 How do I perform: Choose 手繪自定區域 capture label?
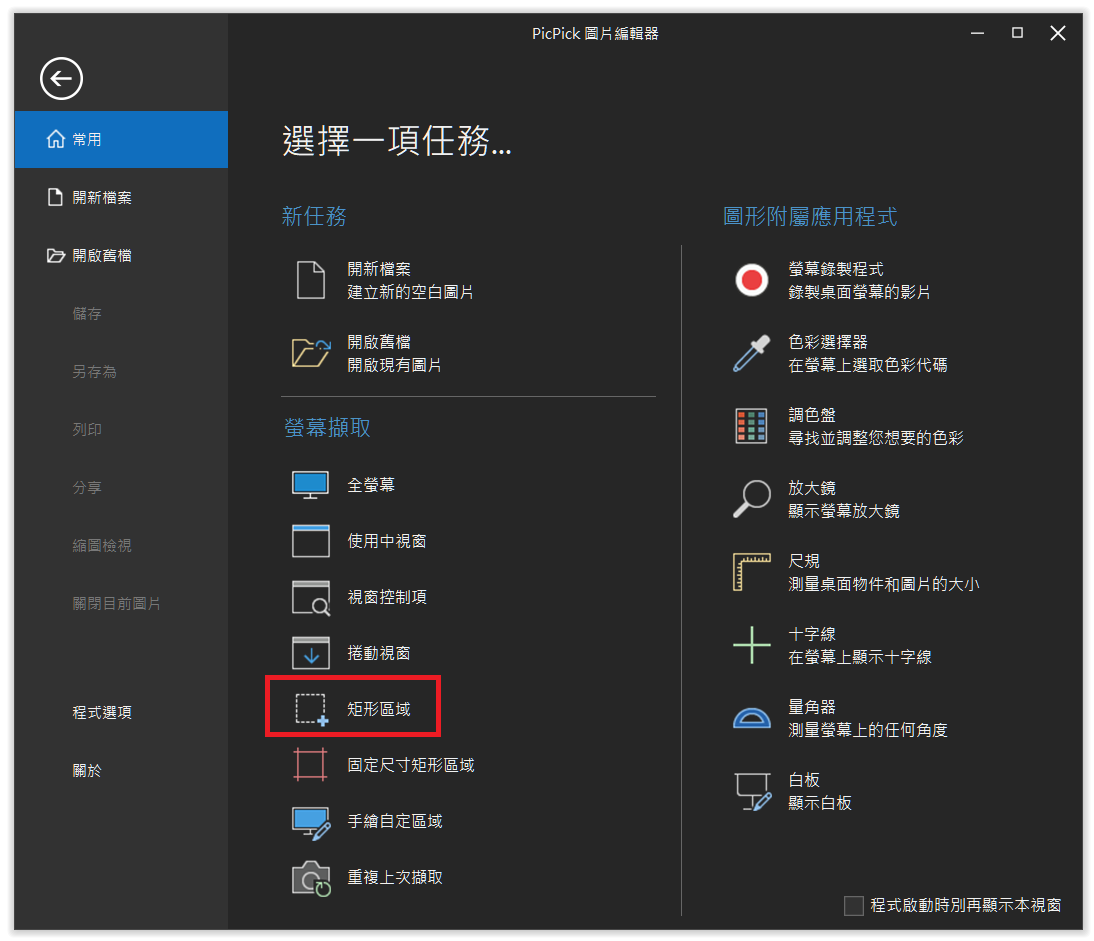tap(395, 821)
